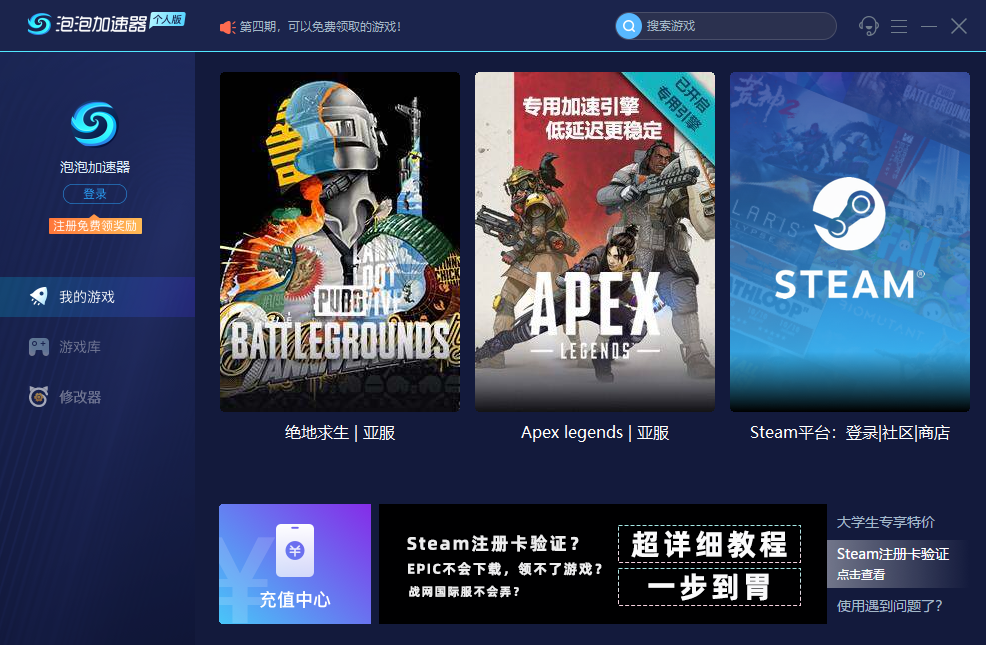
Task: Select the 我的游戏 sidebar tab
Action: coord(97,297)
